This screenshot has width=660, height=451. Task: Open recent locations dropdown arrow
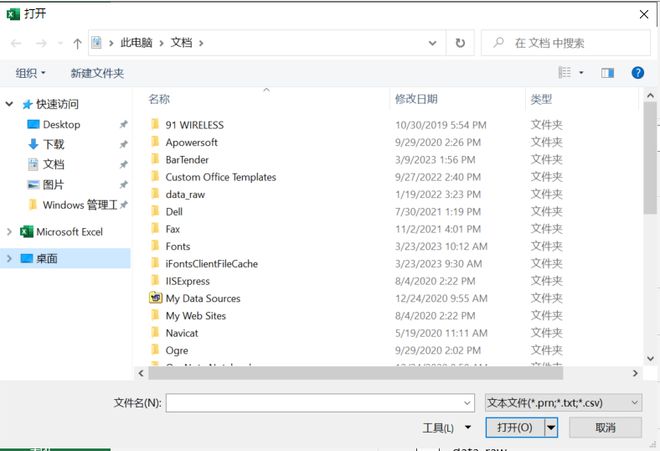coord(60,43)
